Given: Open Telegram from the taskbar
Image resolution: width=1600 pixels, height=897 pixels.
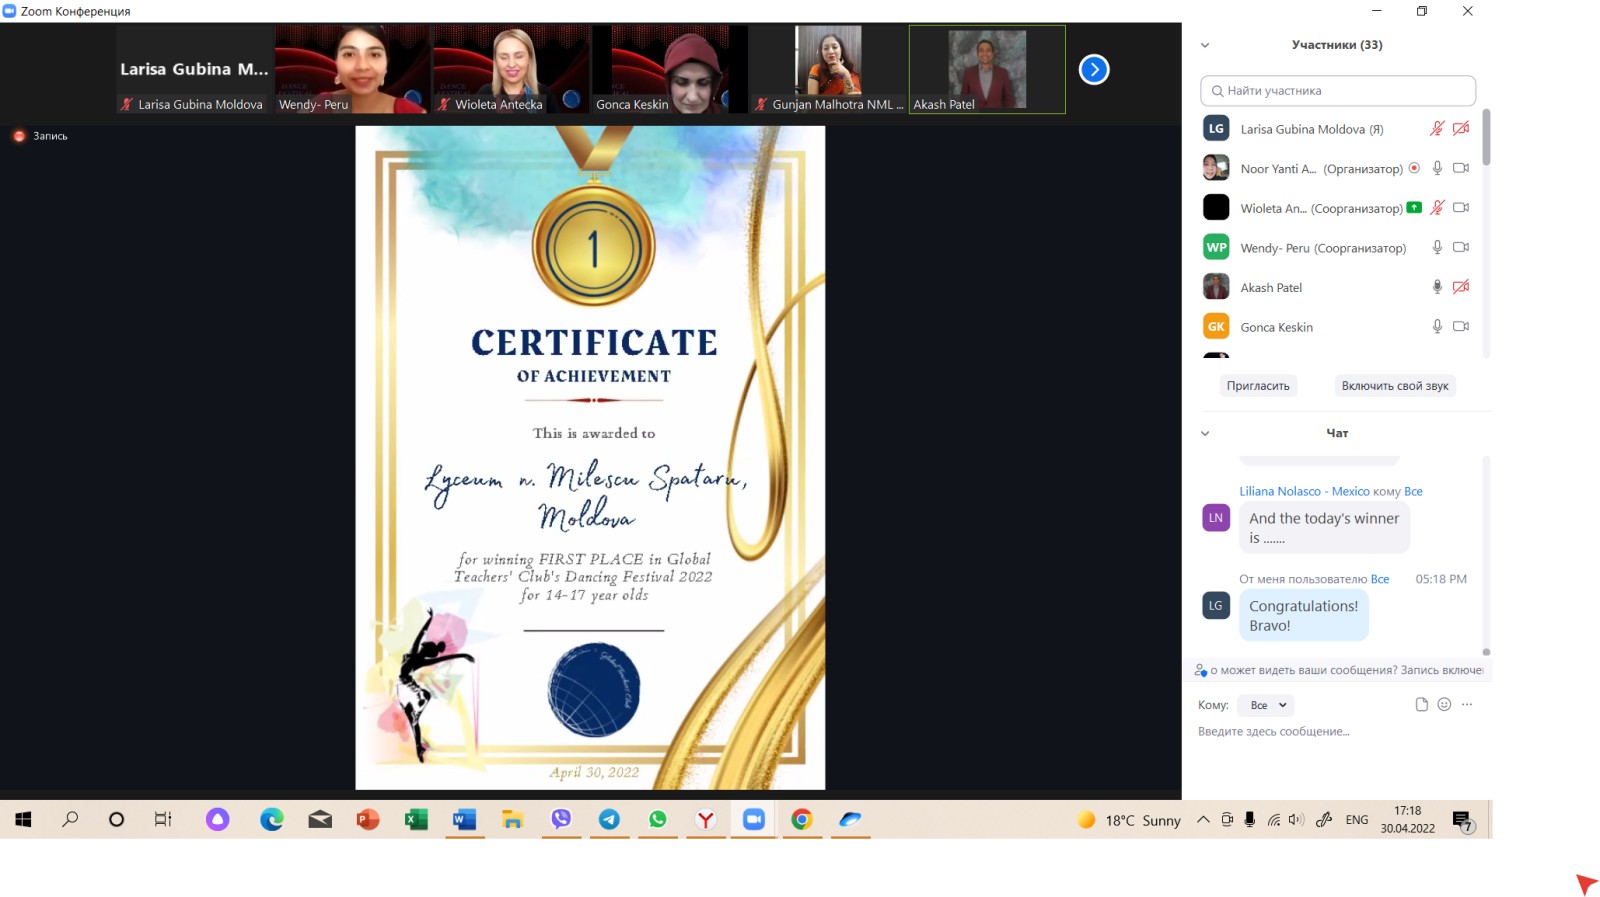Looking at the screenshot, I should point(609,820).
